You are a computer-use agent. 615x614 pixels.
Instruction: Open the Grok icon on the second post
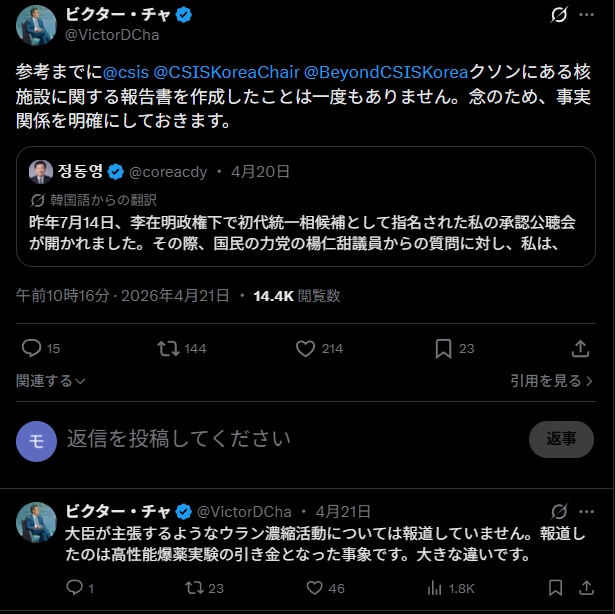(560, 511)
